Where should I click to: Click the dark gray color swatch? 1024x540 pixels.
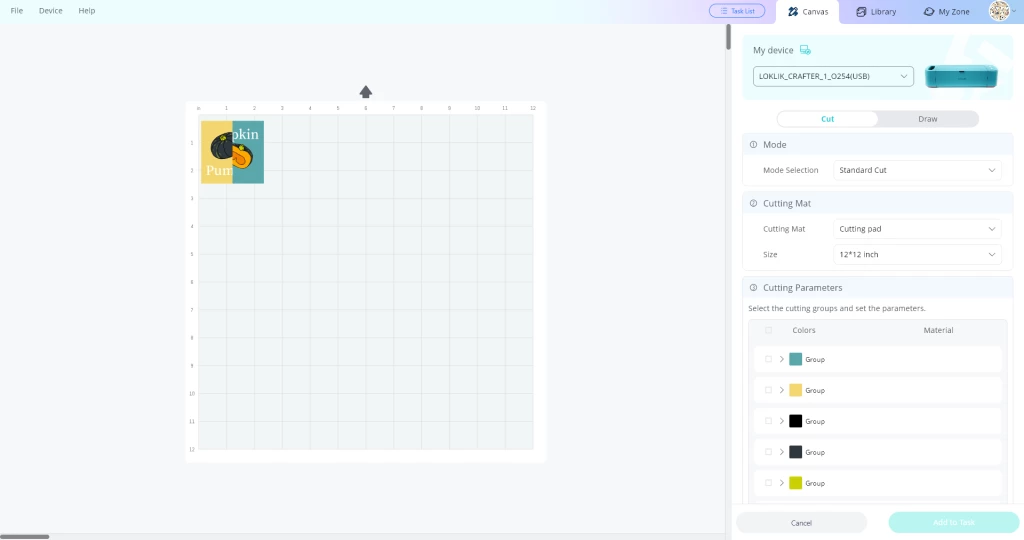(795, 452)
